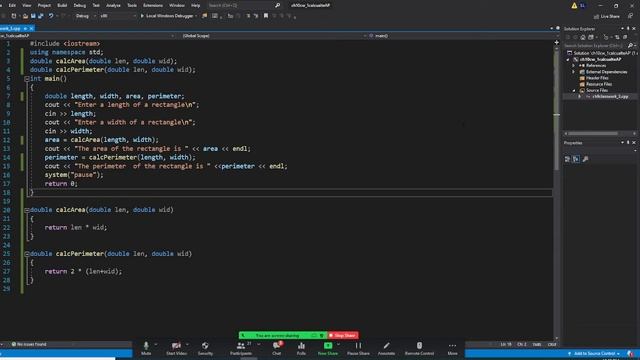640x360 pixels.
Task: Click the Property Pages wrench icon
Action: (x=585, y=159)
